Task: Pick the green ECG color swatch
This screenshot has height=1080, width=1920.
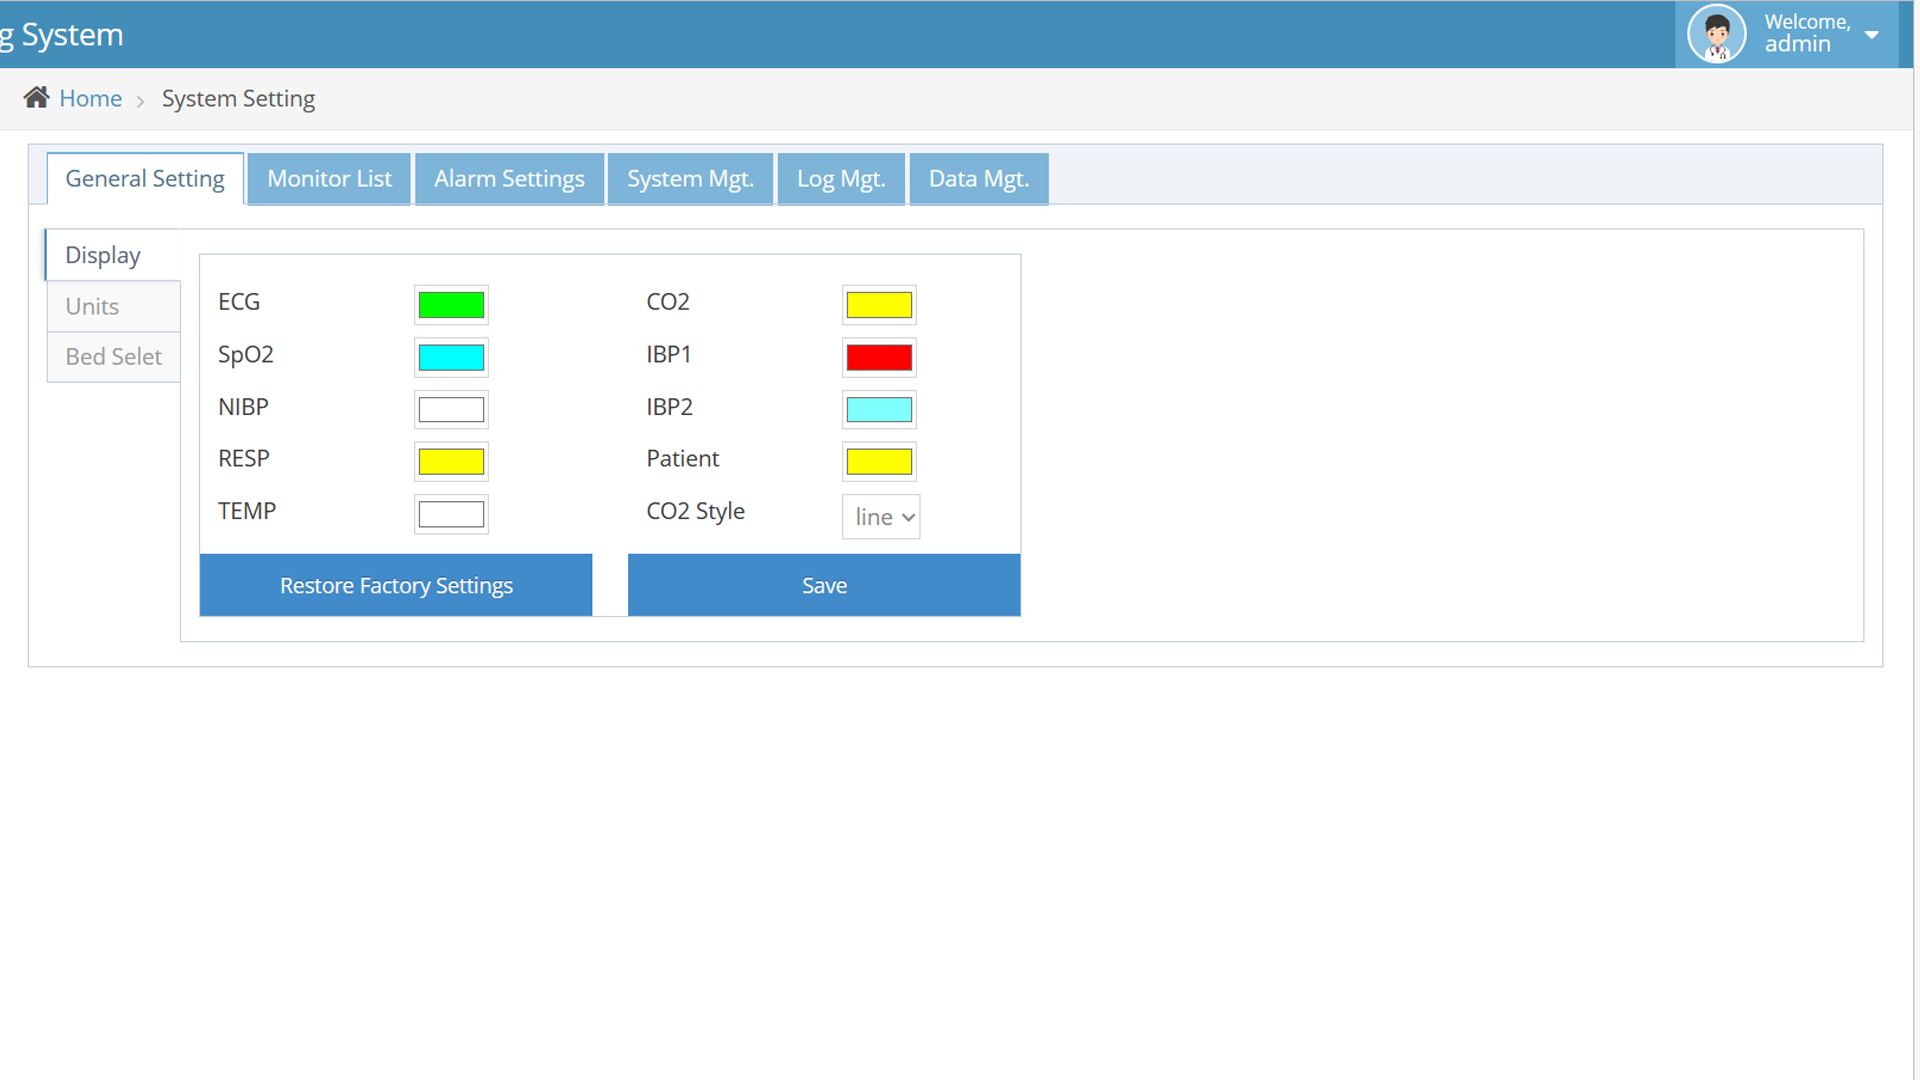Action: click(x=451, y=305)
